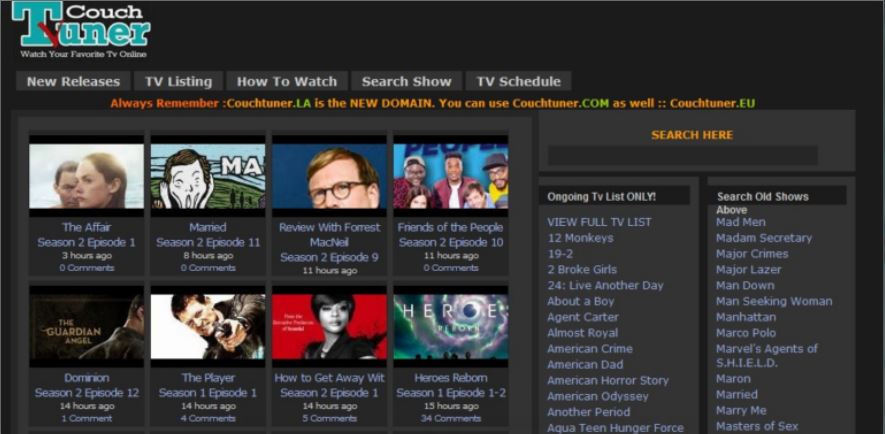The height and width of the screenshot is (434, 885).
Task: Select Maron show
Action: [733, 378]
